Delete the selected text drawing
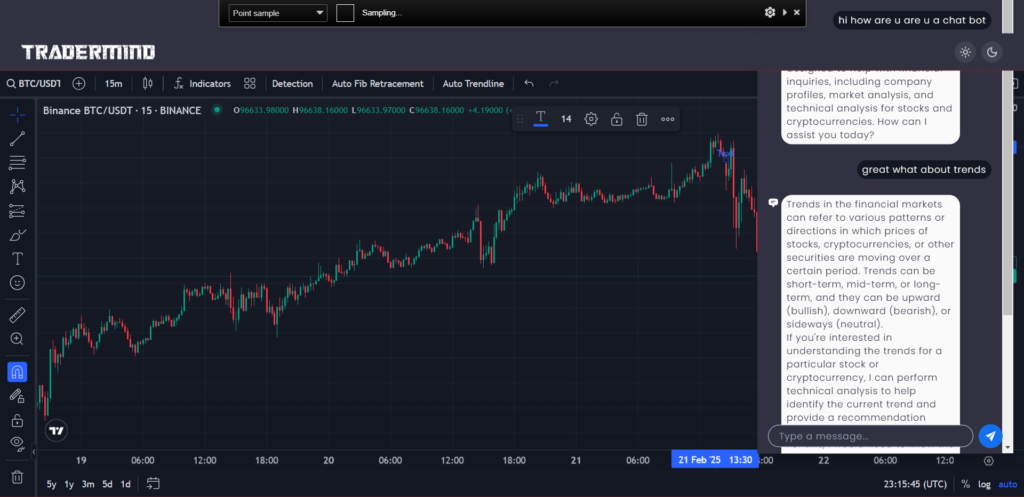The image size is (1024, 497). 642,119
